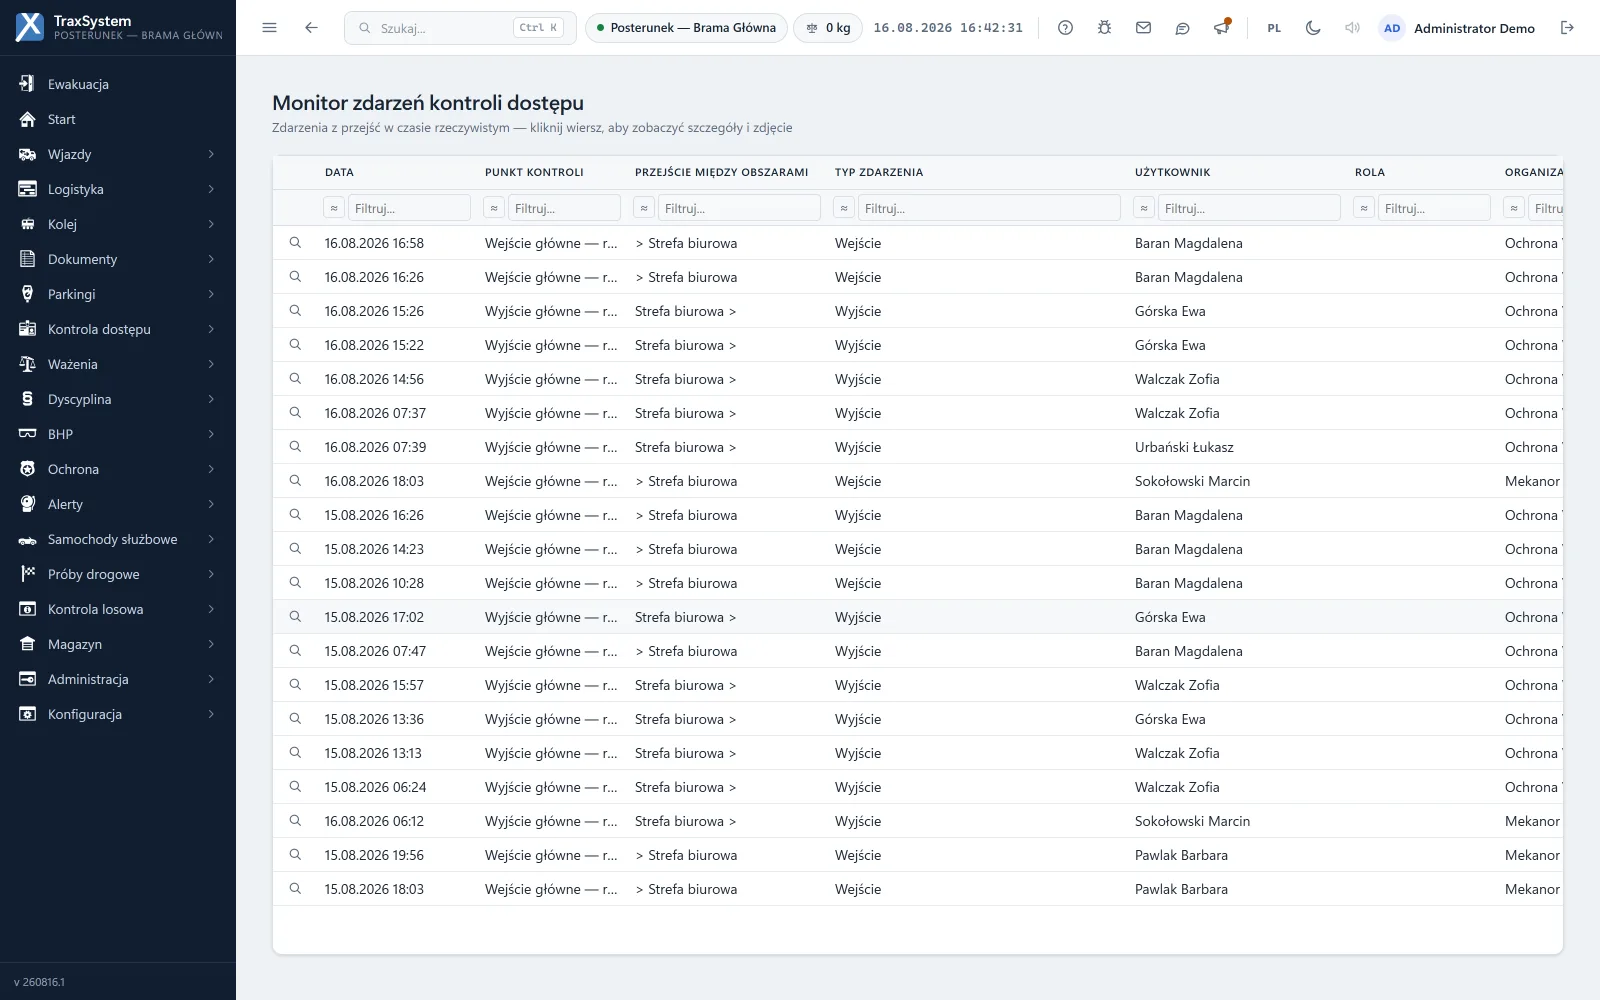Toggle the sound speaker icon
Image resolution: width=1600 pixels, height=1000 pixels.
(x=1352, y=28)
